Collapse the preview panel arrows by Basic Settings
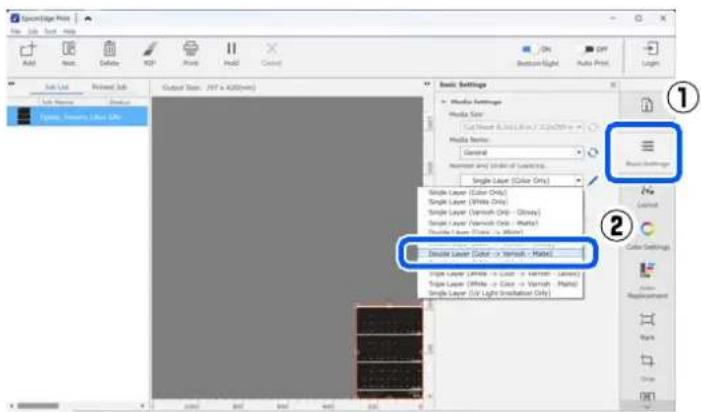 [x=427, y=84]
